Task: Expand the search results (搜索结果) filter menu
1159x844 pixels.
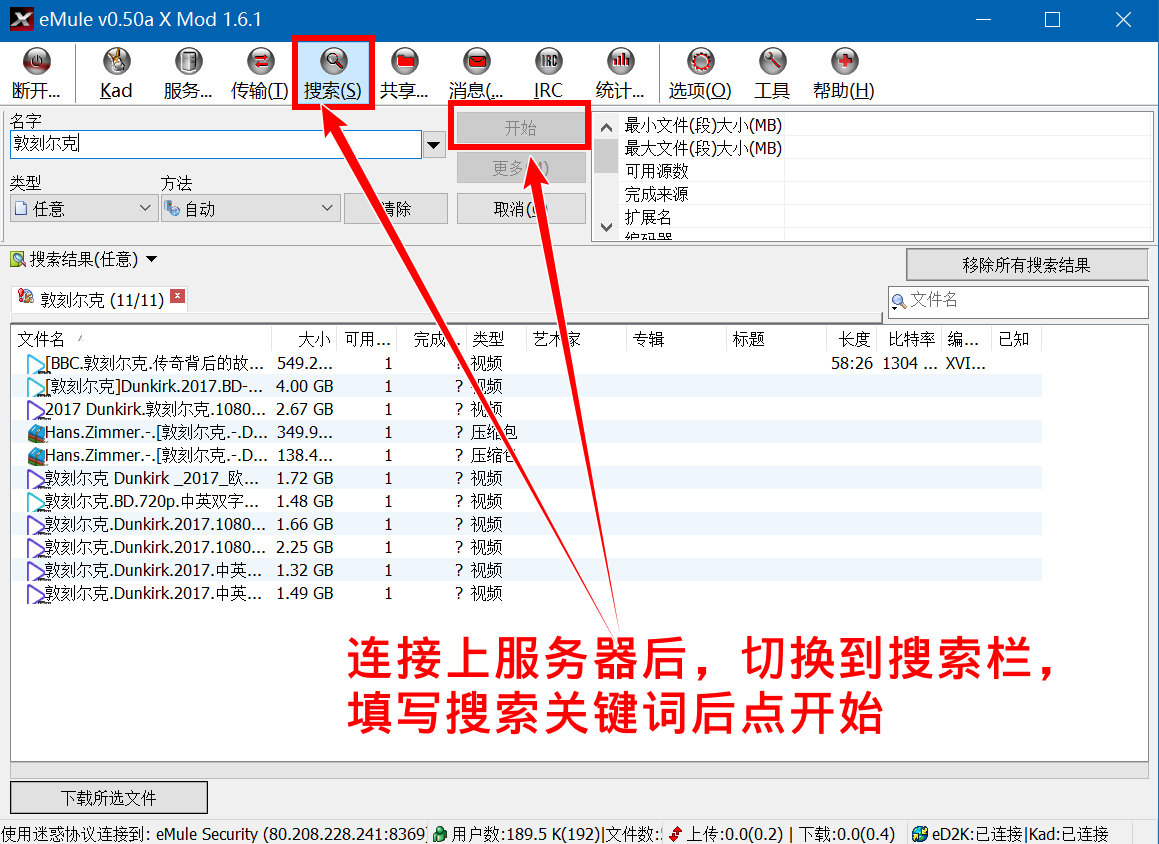Action: (152, 260)
